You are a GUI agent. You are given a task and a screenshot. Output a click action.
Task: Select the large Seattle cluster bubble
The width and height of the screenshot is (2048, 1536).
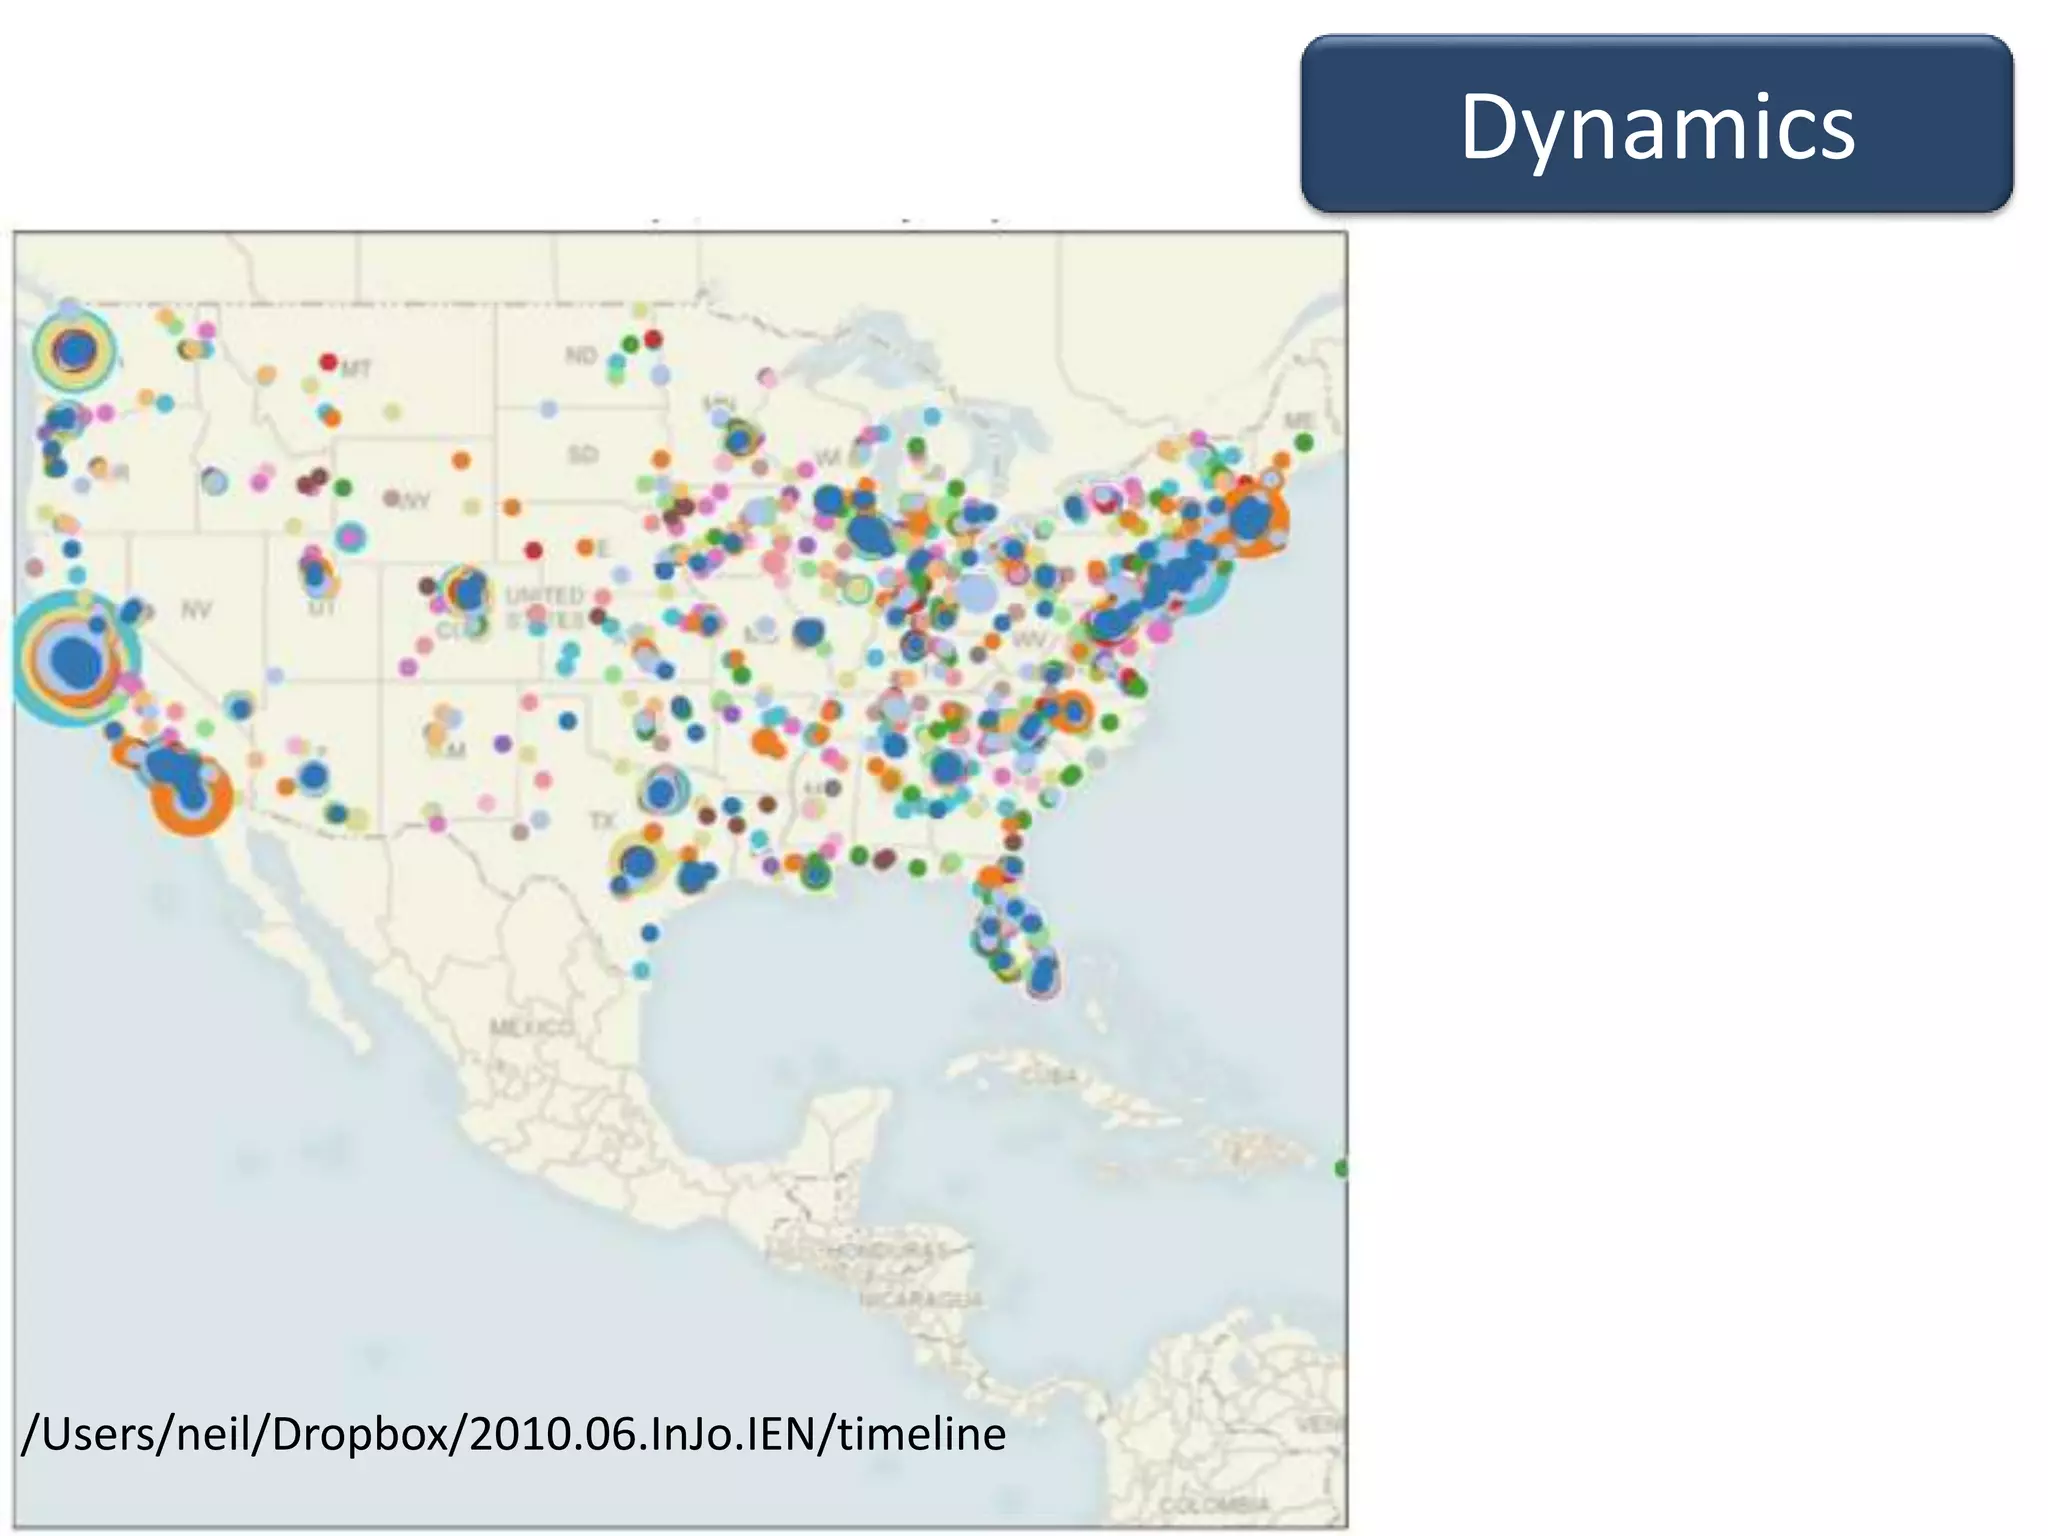[75, 351]
